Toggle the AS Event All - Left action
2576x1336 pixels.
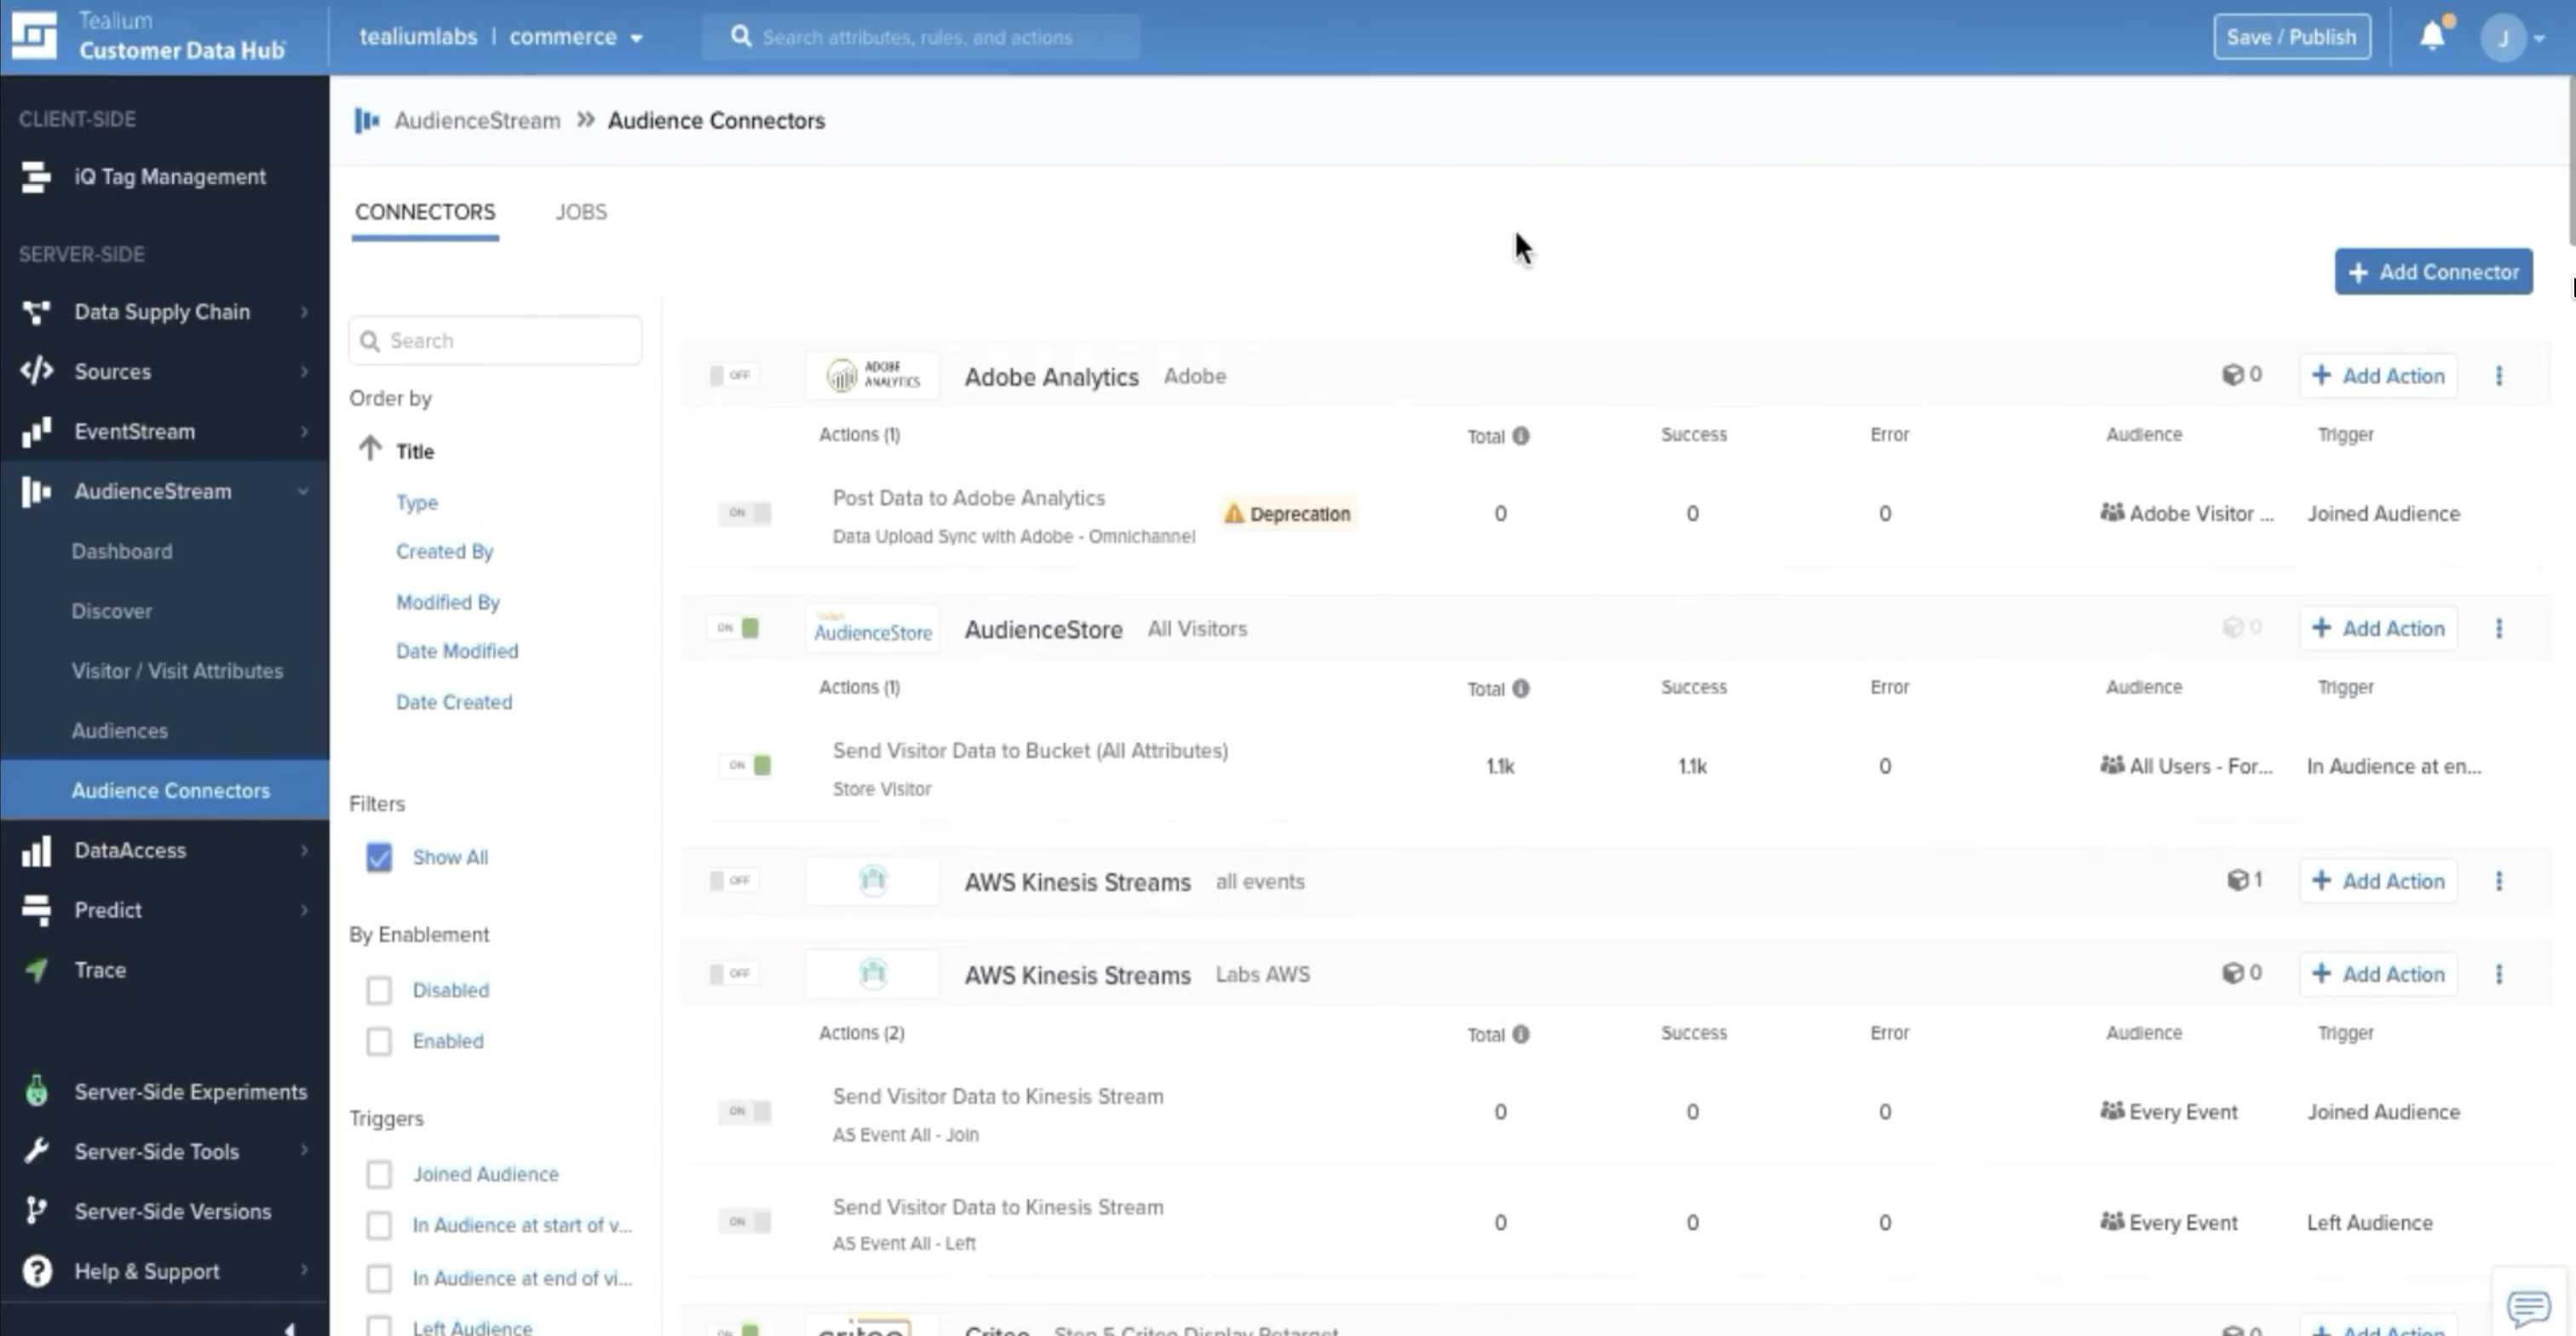(x=745, y=1222)
